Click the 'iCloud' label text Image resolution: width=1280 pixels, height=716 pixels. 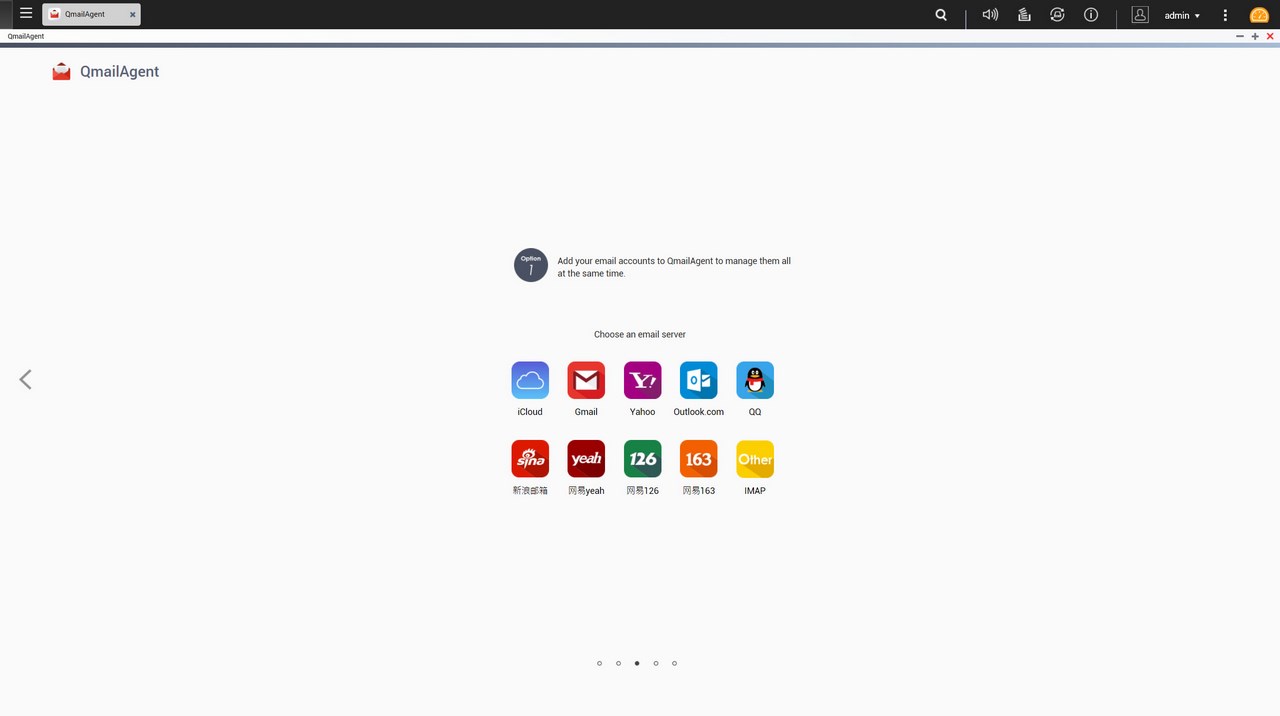point(530,412)
